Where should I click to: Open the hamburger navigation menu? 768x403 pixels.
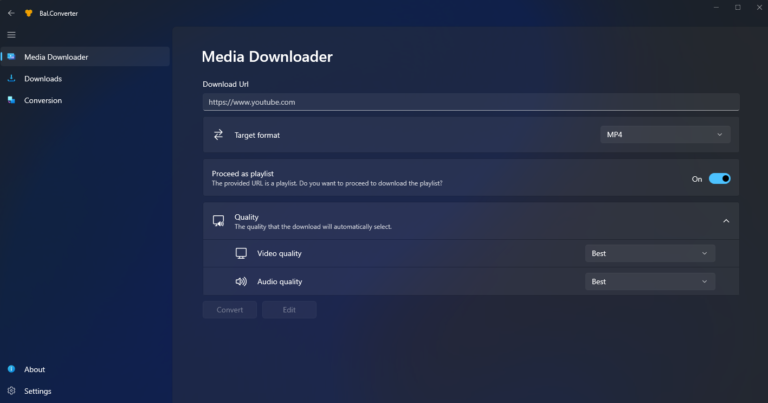(11, 35)
